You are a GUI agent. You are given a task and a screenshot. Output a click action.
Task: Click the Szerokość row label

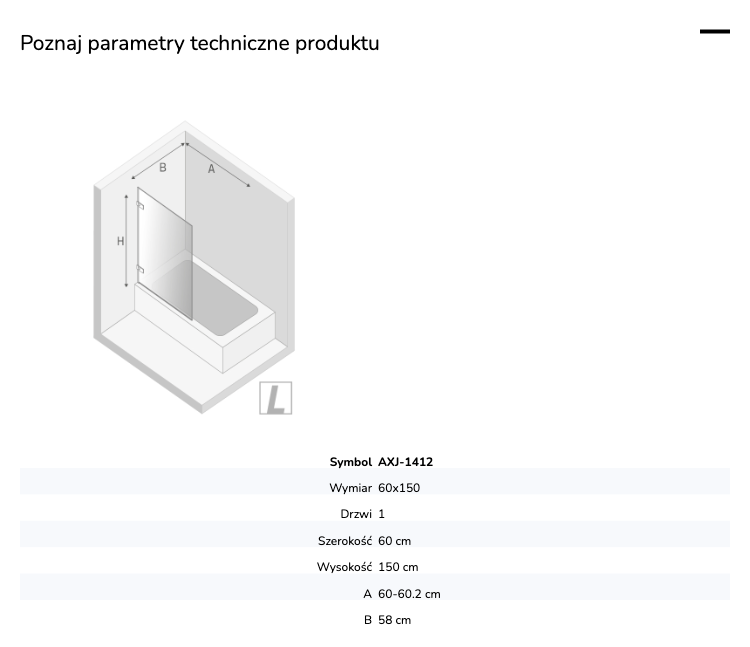(345, 541)
